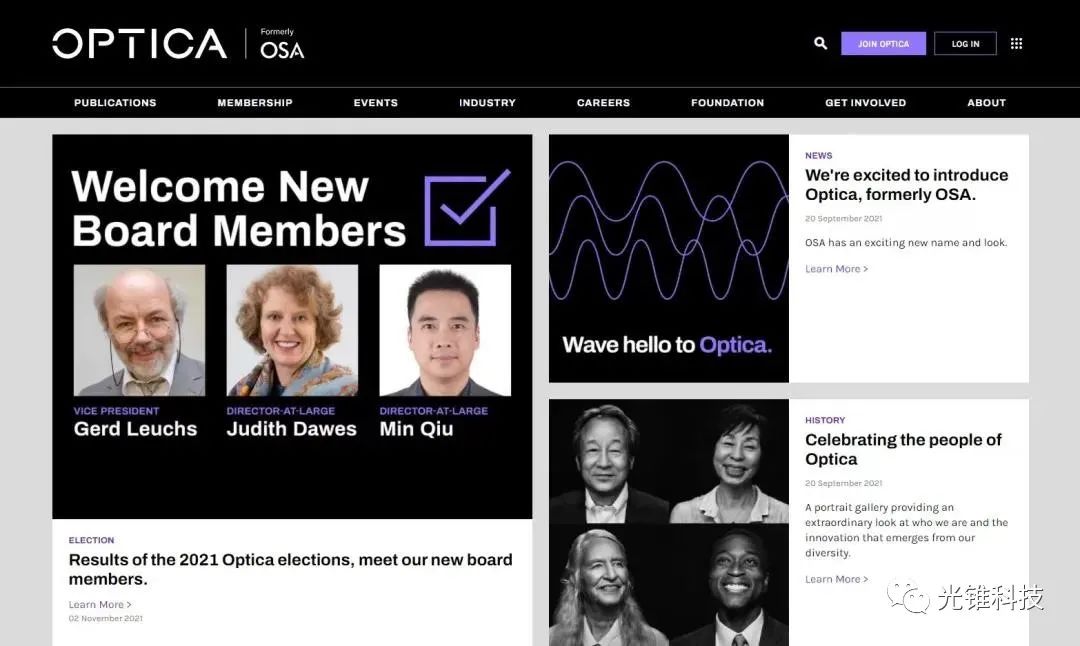Select EVENTS in navigation bar
The height and width of the screenshot is (646, 1080).
[x=375, y=103]
